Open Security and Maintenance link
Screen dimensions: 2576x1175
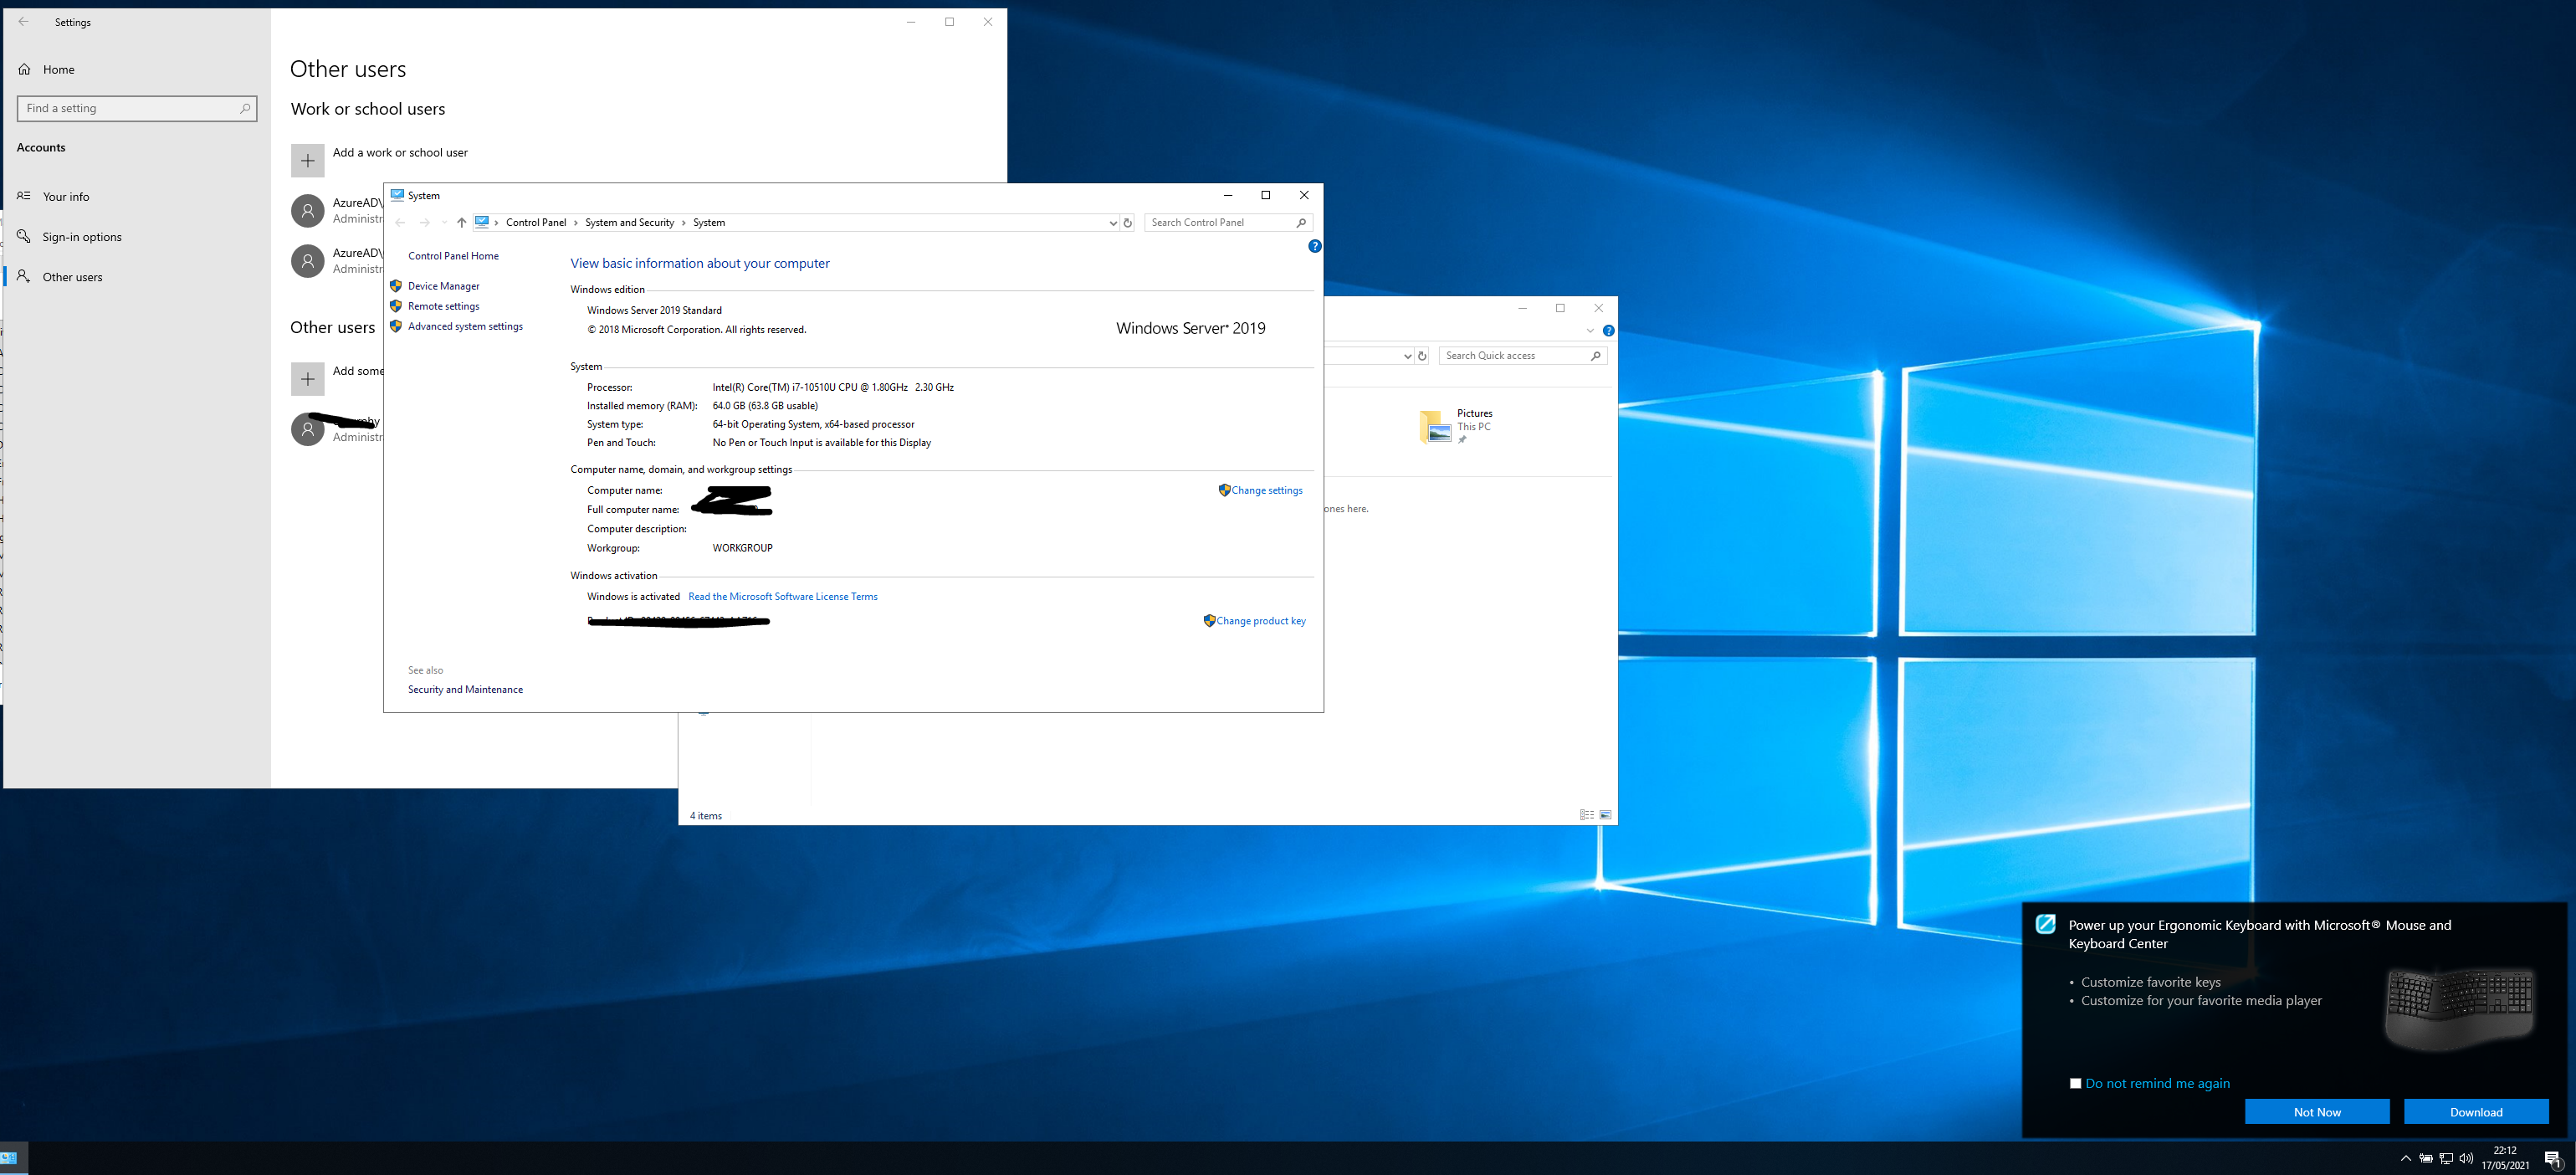point(465,689)
